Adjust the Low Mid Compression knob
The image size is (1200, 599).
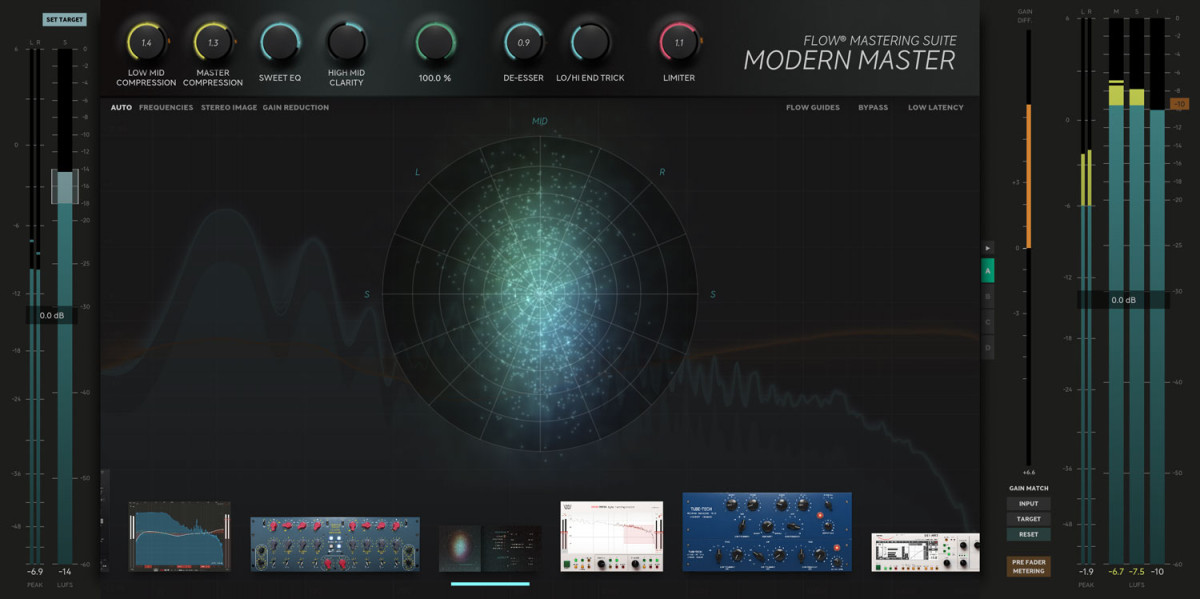coord(146,42)
